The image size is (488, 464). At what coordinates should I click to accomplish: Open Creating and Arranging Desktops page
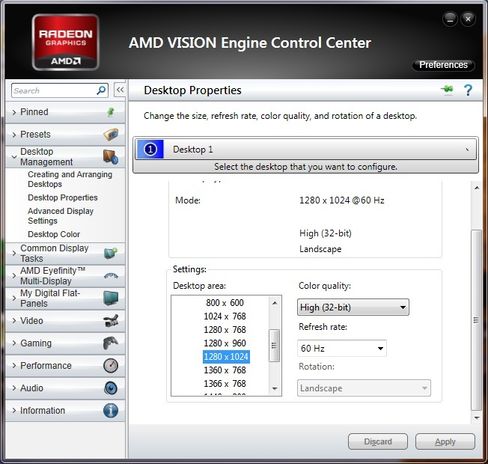[x=70, y=179]
